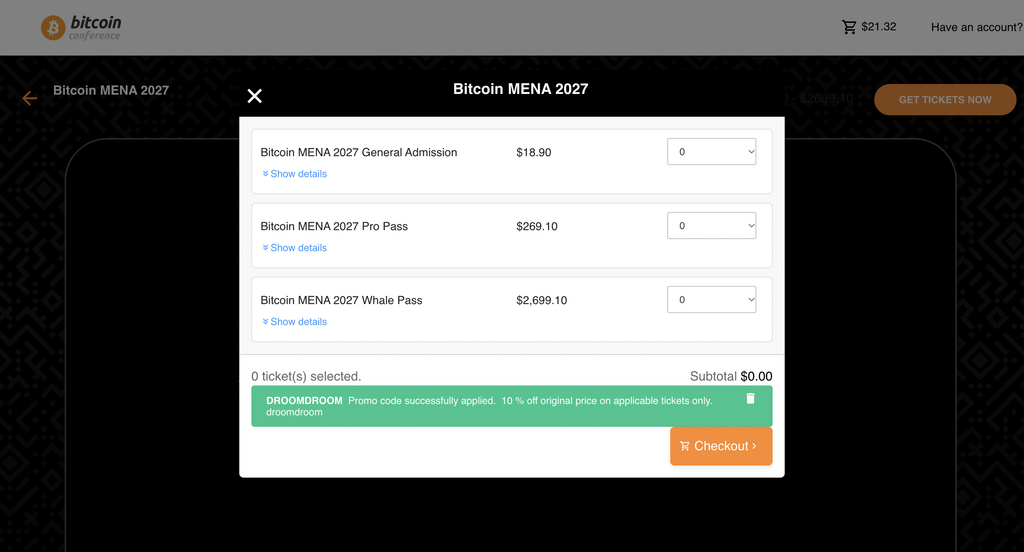Viewport: 1024px width, 552px height.
Task: Click the Bitcoin MENA 2027 Whale Pass name
Action: click(x=342, y=300)
